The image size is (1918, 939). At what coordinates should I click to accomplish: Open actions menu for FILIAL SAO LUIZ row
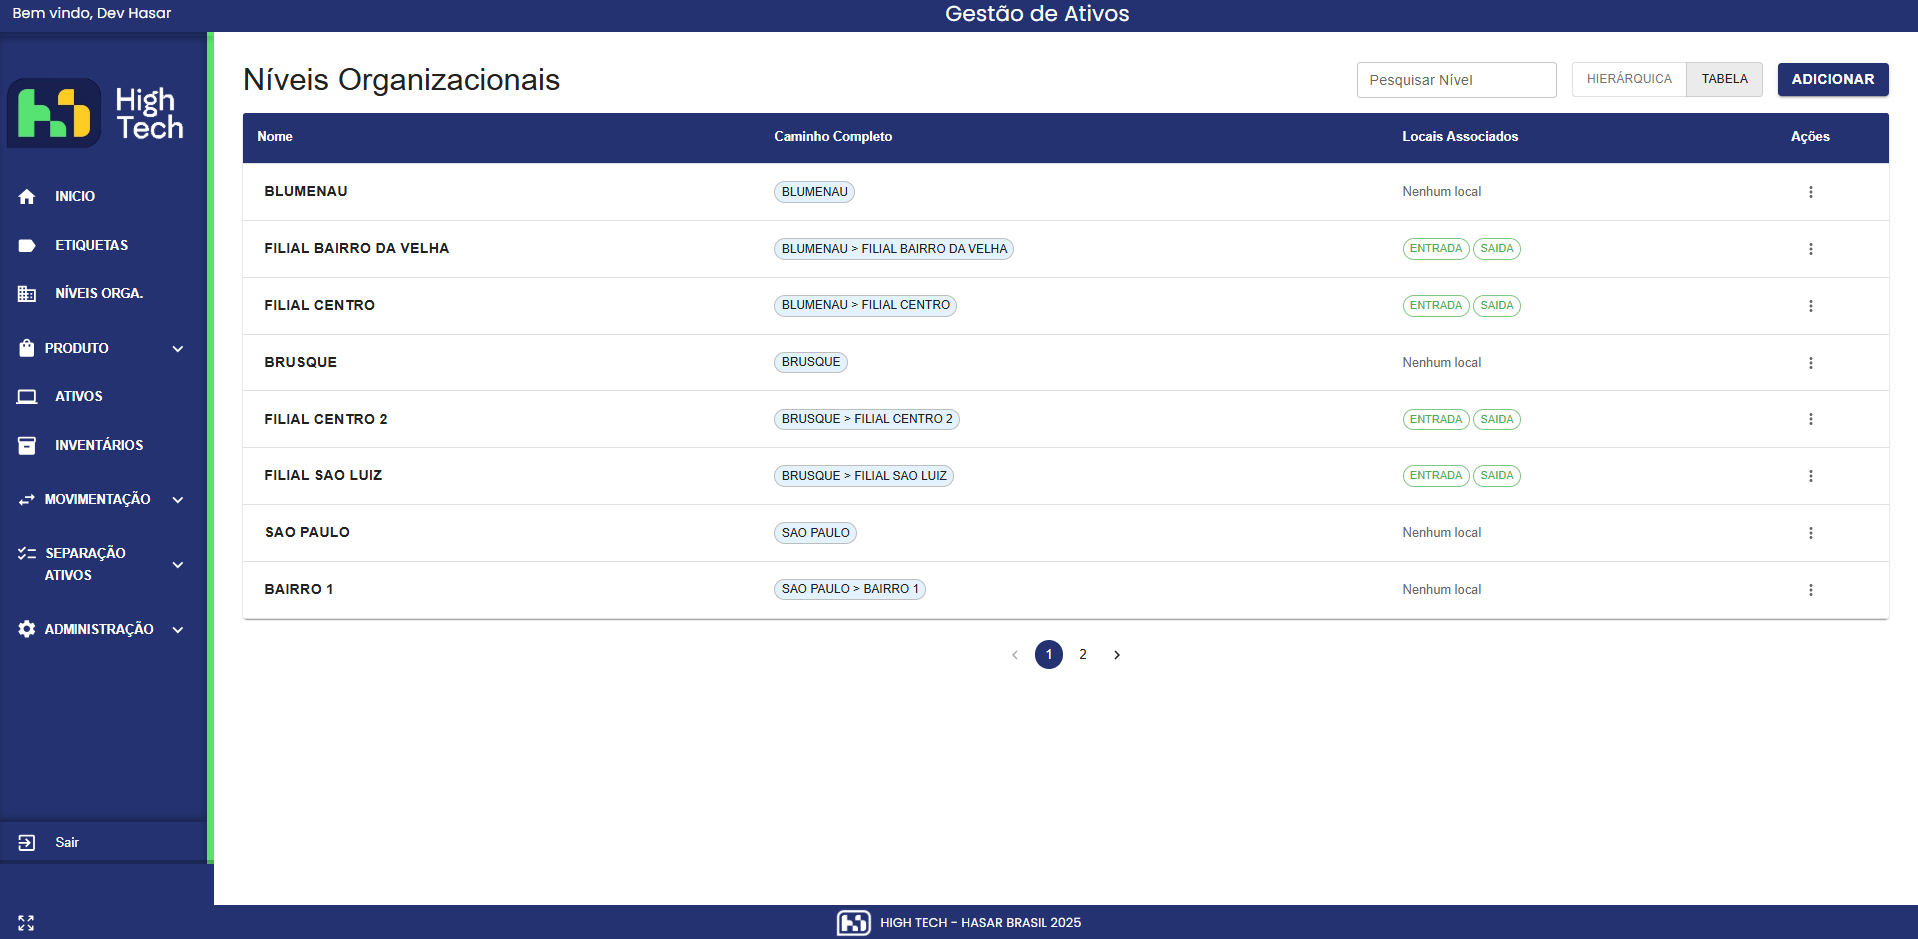[1810, 476]
